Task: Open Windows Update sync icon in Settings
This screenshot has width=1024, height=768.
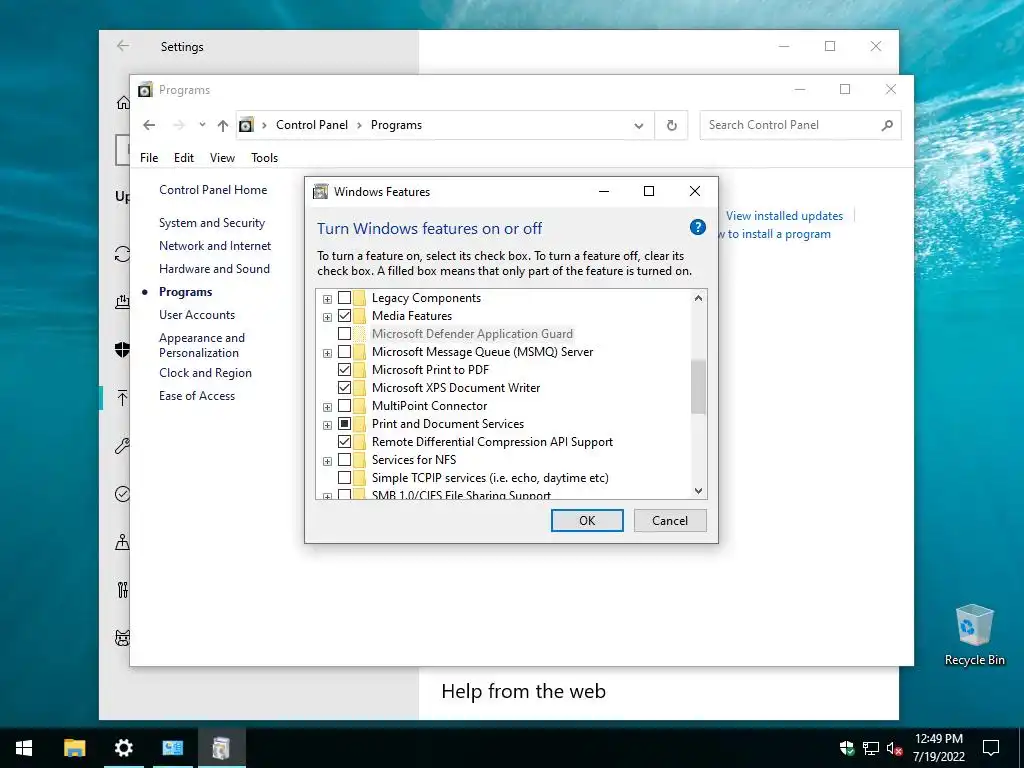Action: point(123,254)
